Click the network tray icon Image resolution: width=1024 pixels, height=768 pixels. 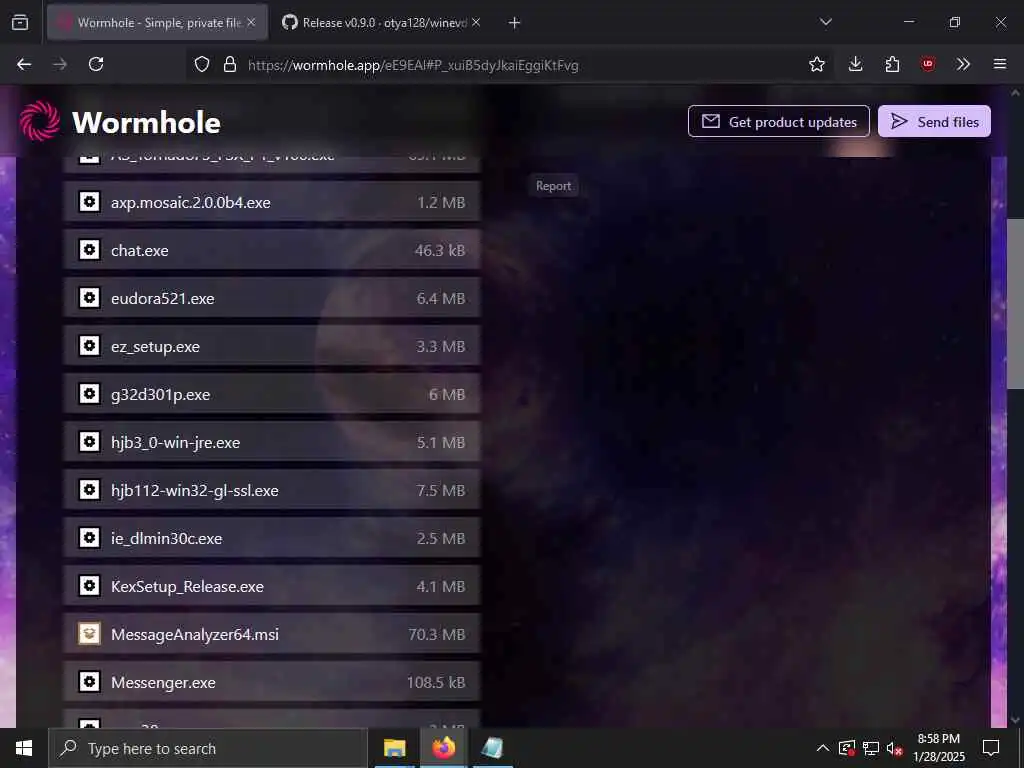(871, 748)
